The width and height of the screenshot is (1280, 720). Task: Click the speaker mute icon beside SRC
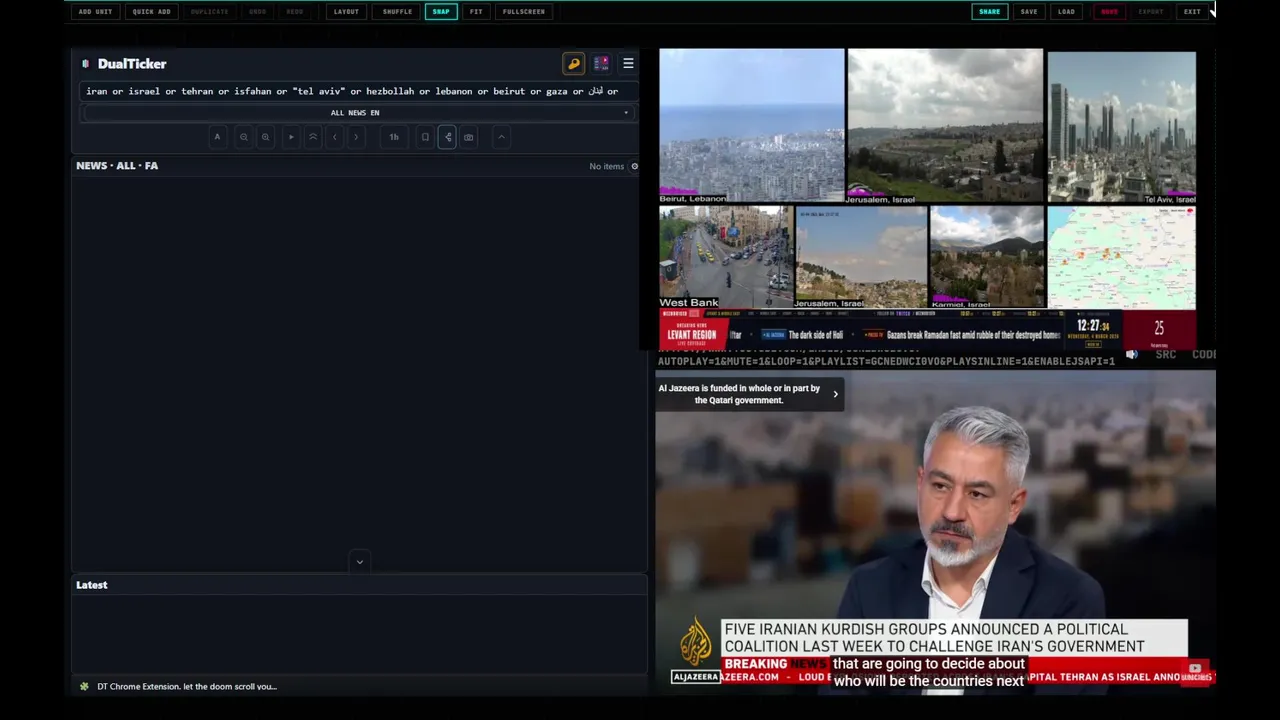[1131, 355]
